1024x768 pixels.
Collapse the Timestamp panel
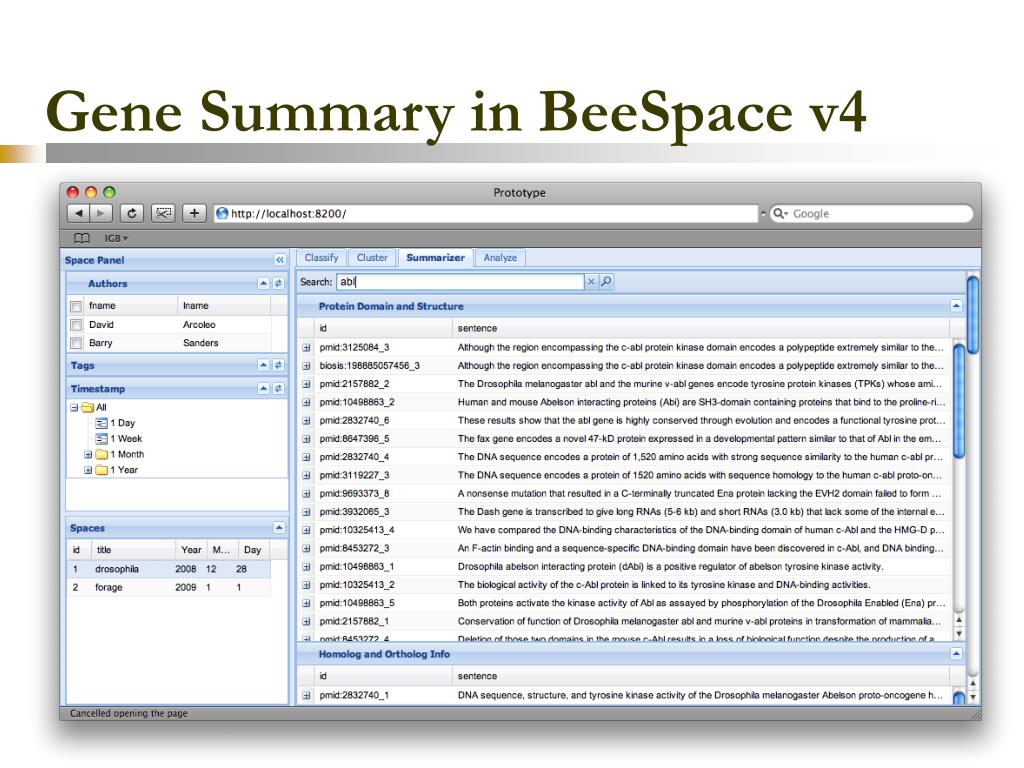click(263, 389)
